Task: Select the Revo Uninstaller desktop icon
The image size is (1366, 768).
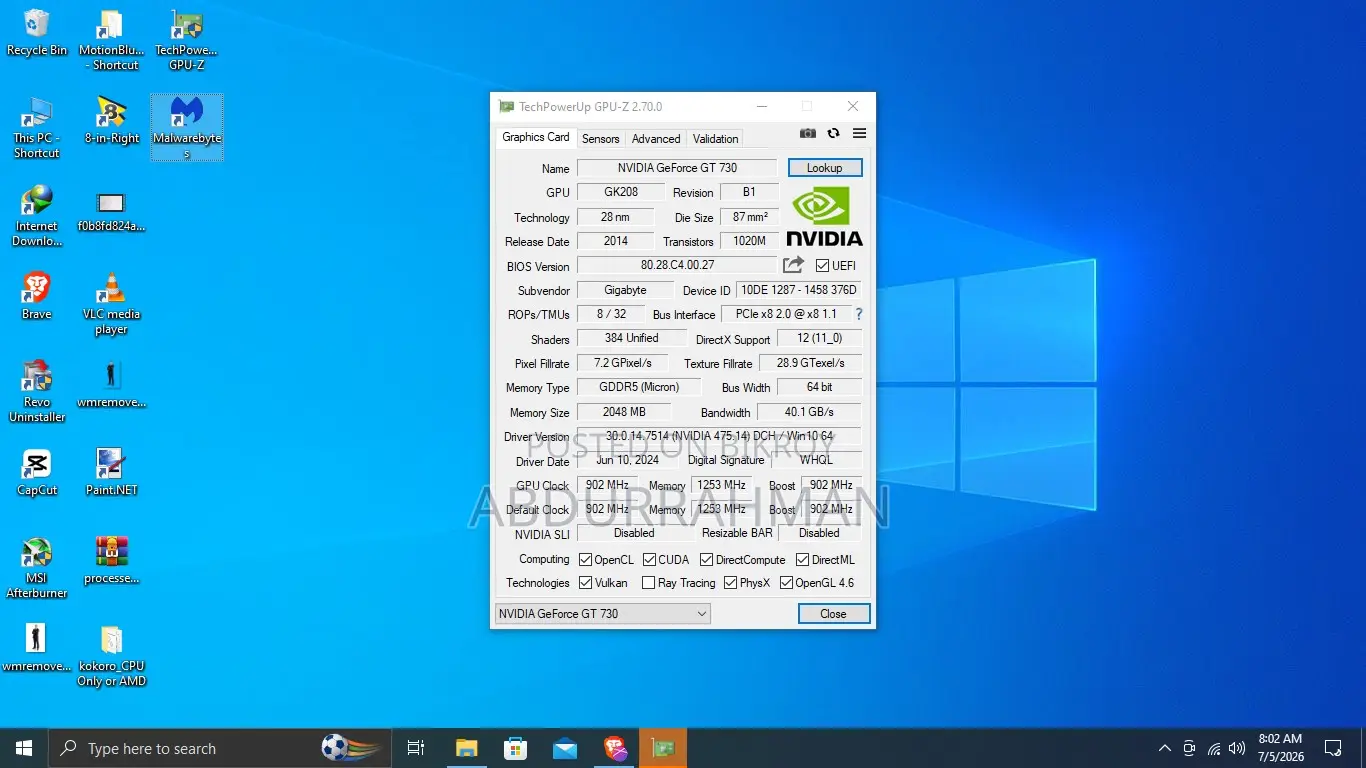Action: click(x=37, y=392)
